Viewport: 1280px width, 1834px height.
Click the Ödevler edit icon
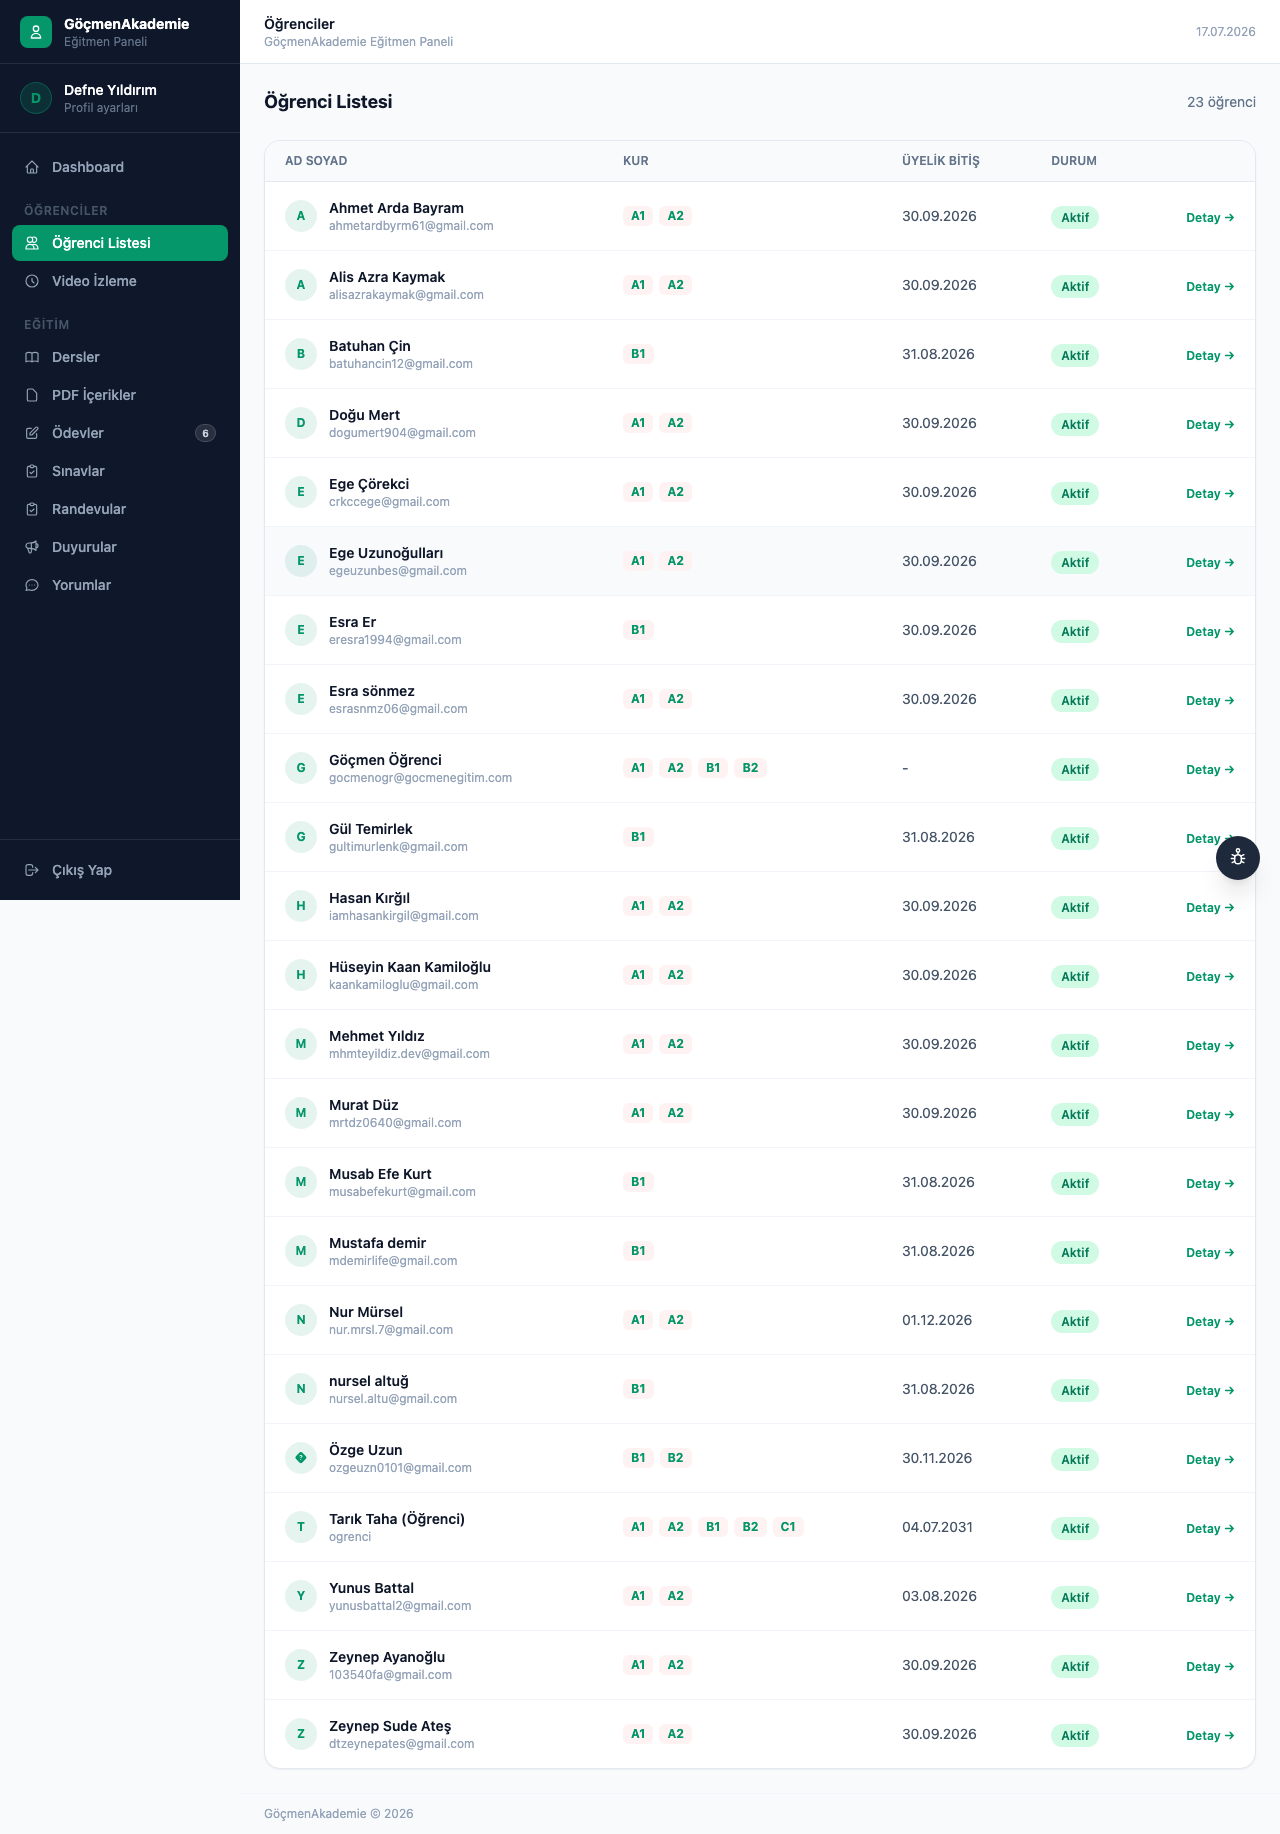[x=32, y=433]
